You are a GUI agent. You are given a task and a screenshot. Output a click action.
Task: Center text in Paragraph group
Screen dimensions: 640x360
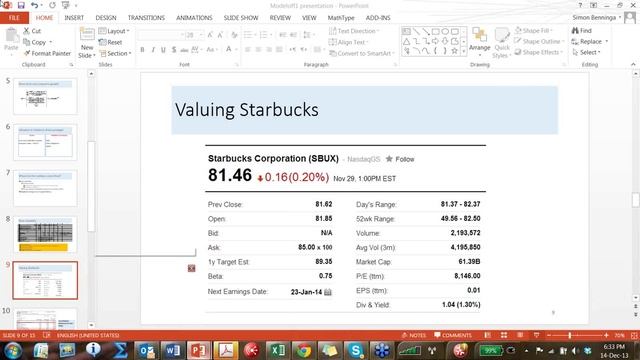coord(258,49)
